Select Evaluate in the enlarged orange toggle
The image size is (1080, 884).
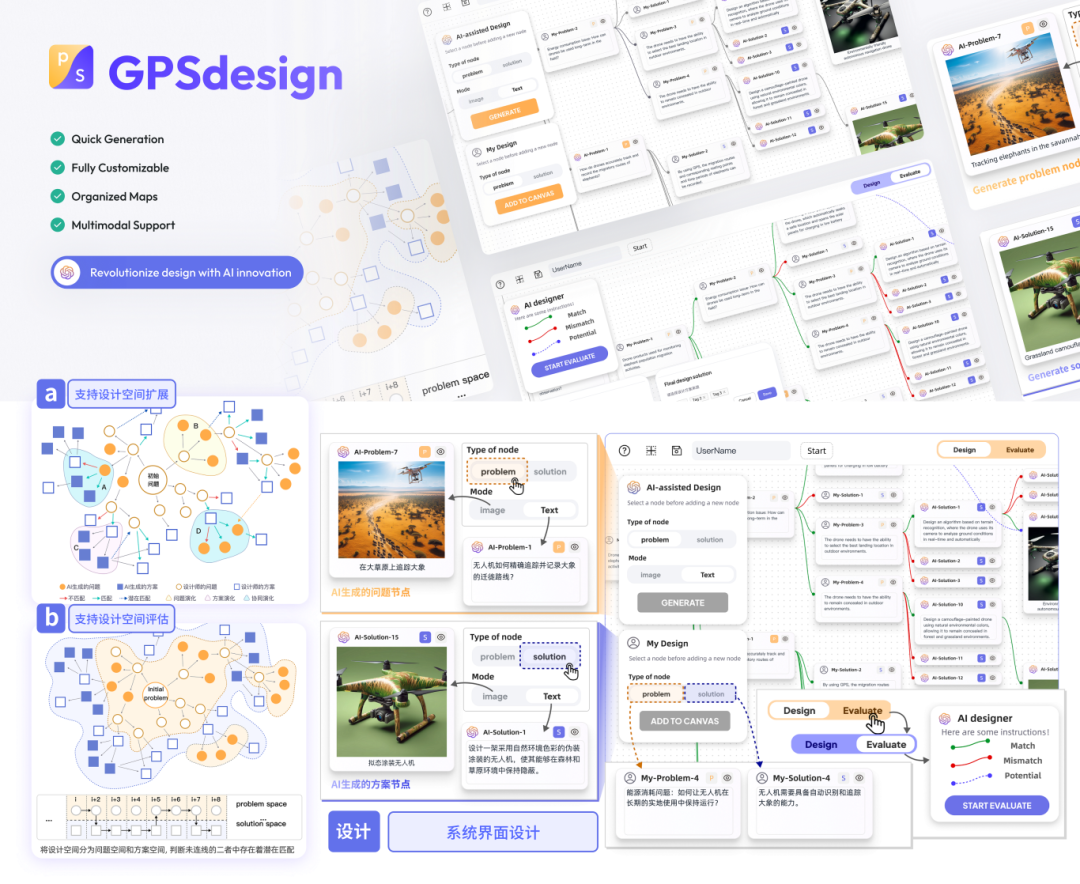862,710
